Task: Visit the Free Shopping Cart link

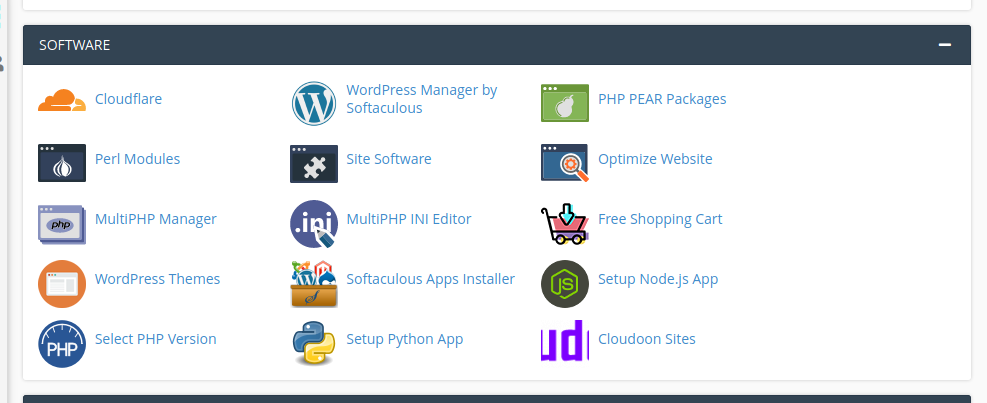Action: point(660,219)
